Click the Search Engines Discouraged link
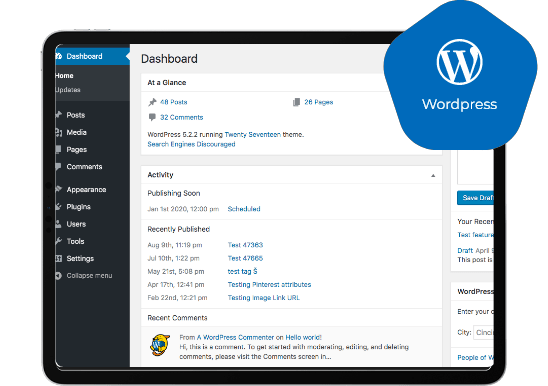 191,144
